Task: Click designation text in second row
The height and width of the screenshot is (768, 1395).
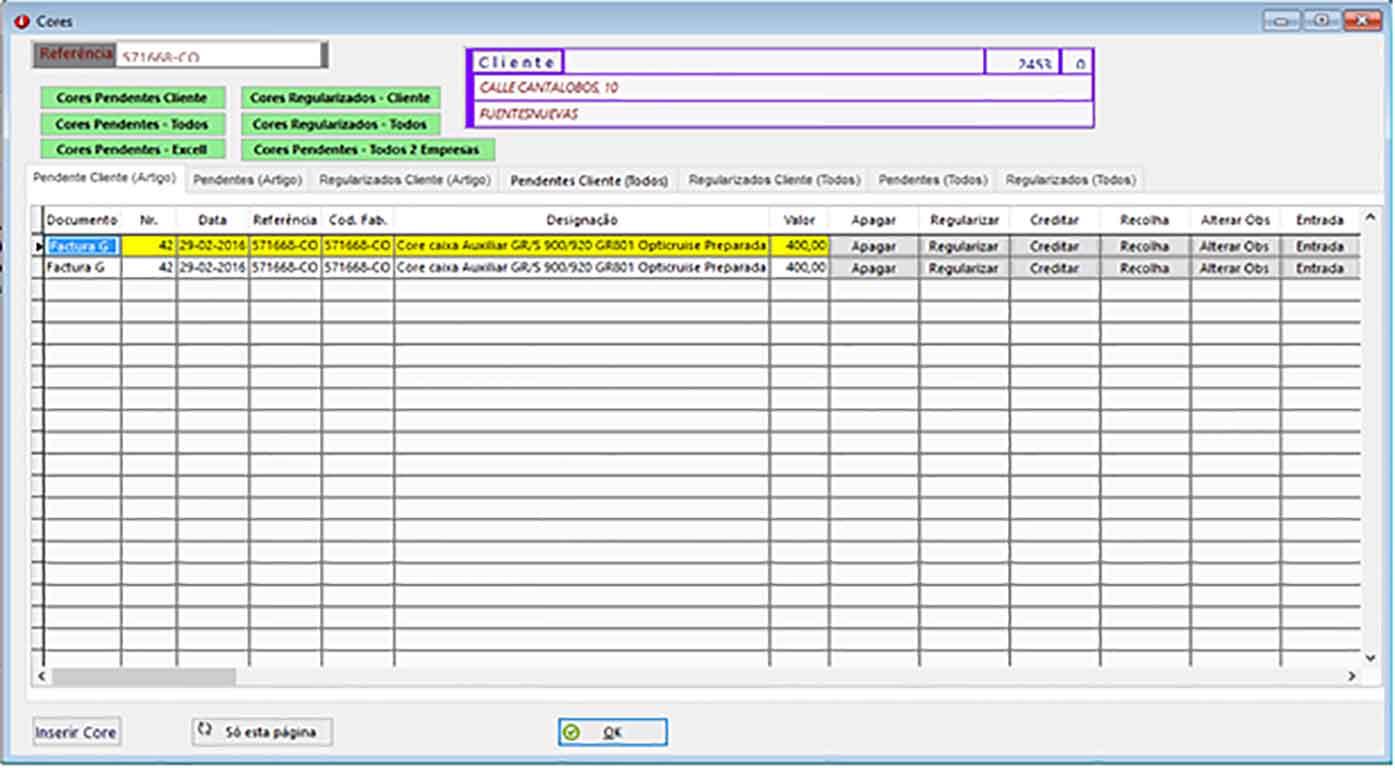Action: point(582,268)
